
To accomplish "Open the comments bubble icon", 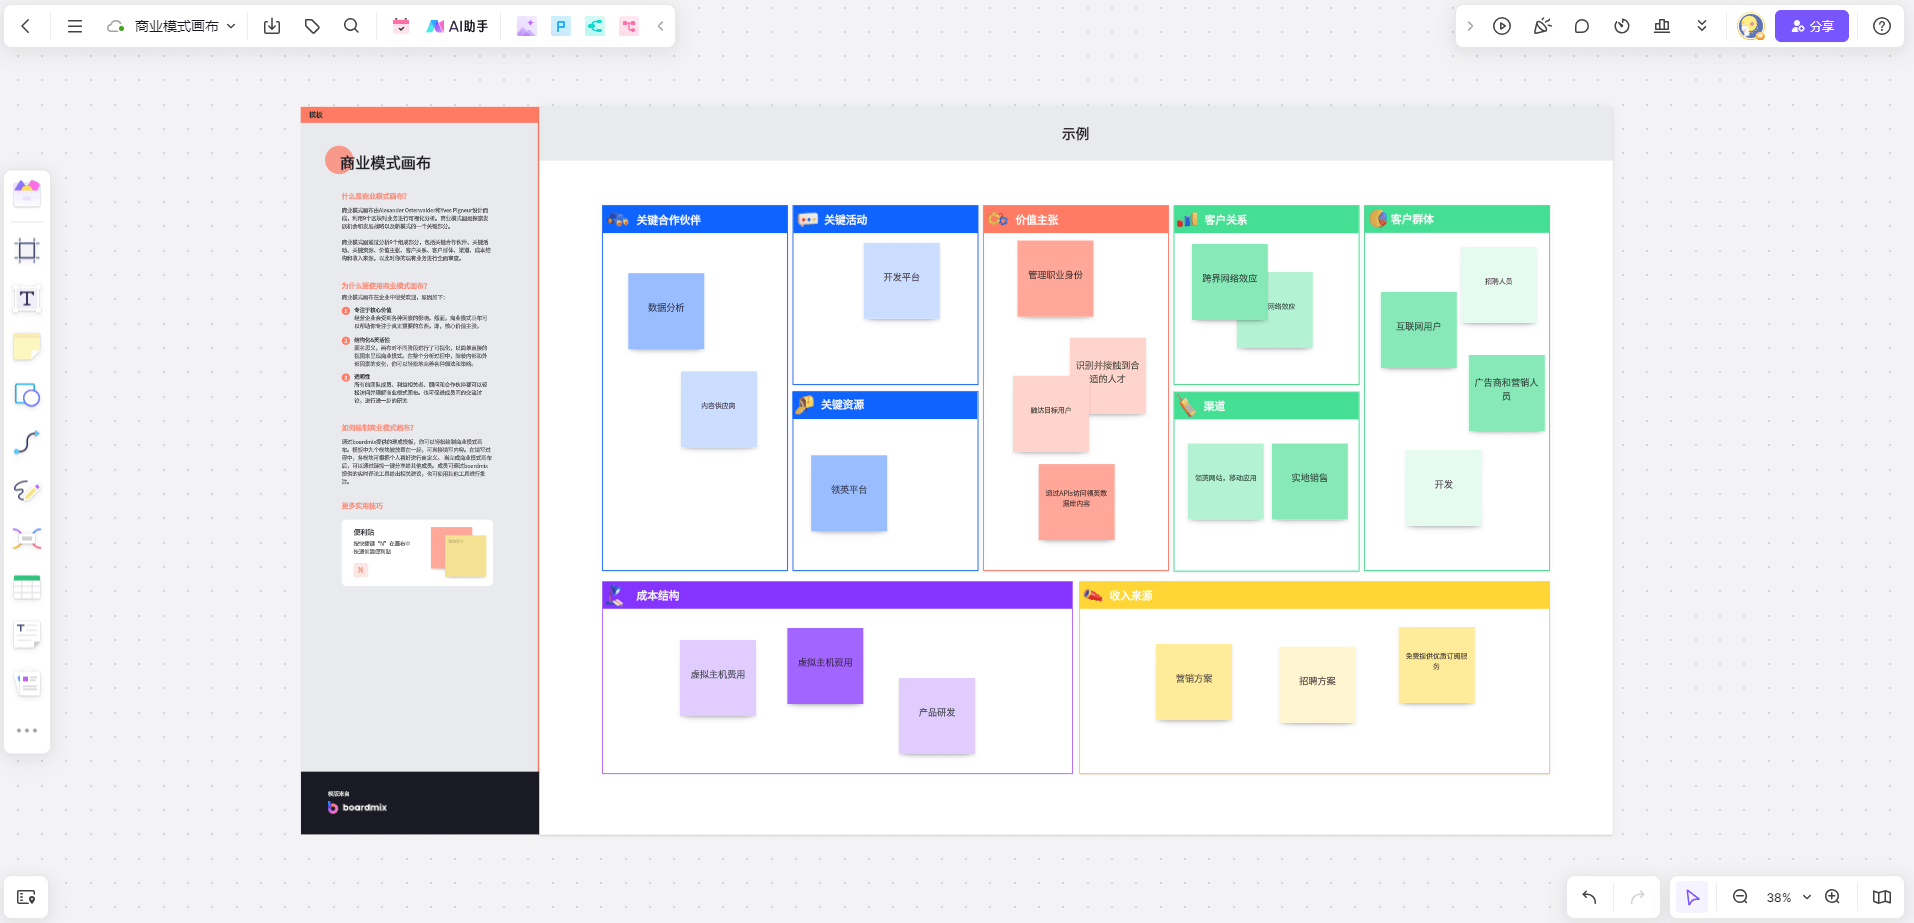I will pyautogui.click(x=1582, y=26).
